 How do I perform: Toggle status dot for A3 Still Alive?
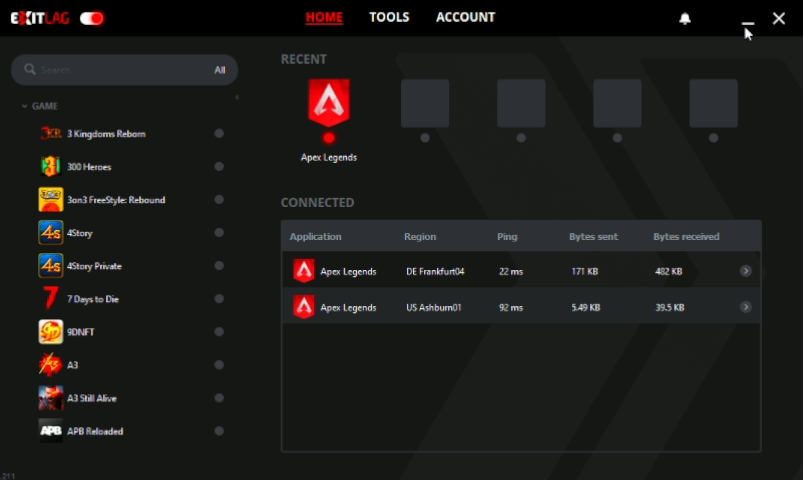[x=219, y=398]
